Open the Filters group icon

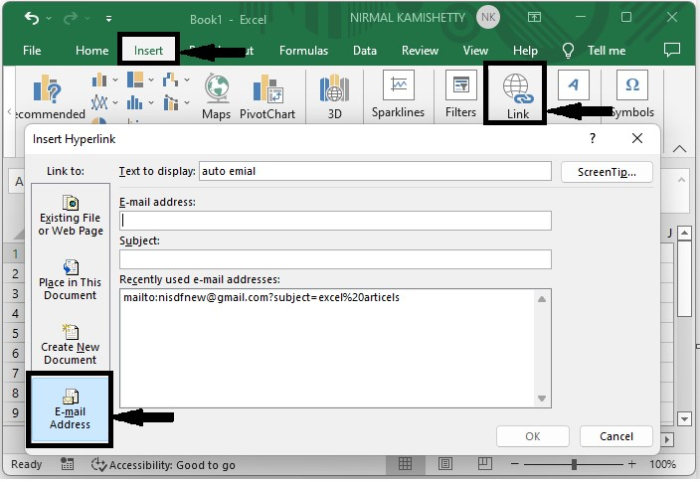pyautogui.click(x=461, y=85)
